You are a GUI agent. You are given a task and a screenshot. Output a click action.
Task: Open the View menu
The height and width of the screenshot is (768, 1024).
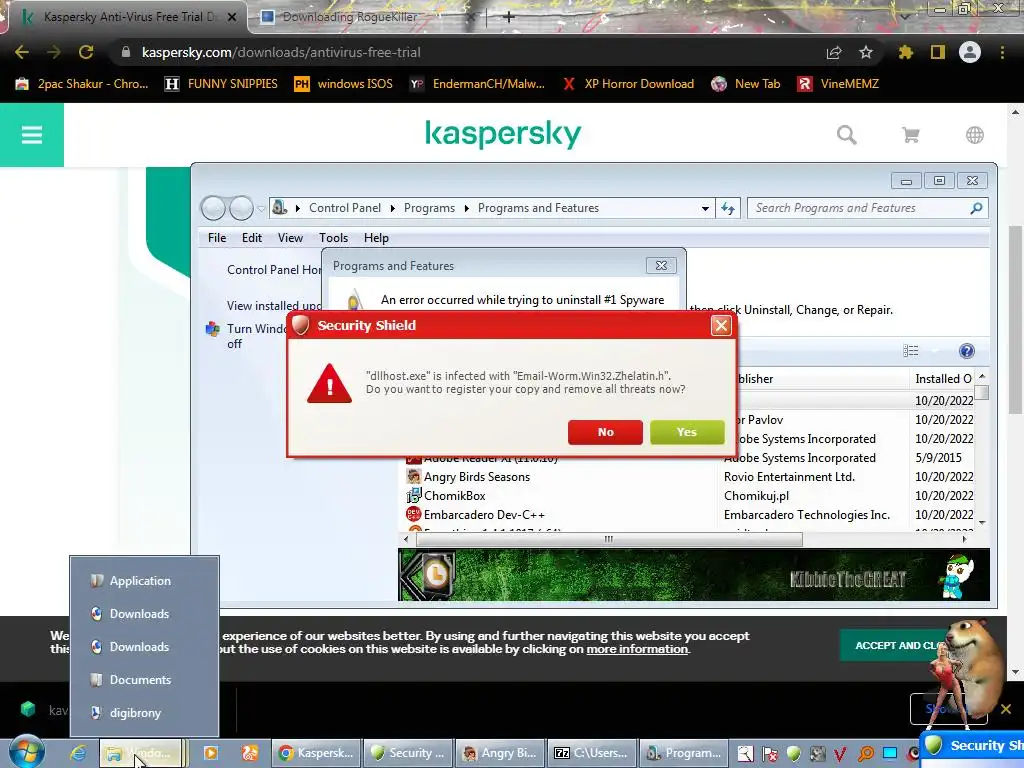(x=290, y=238)
